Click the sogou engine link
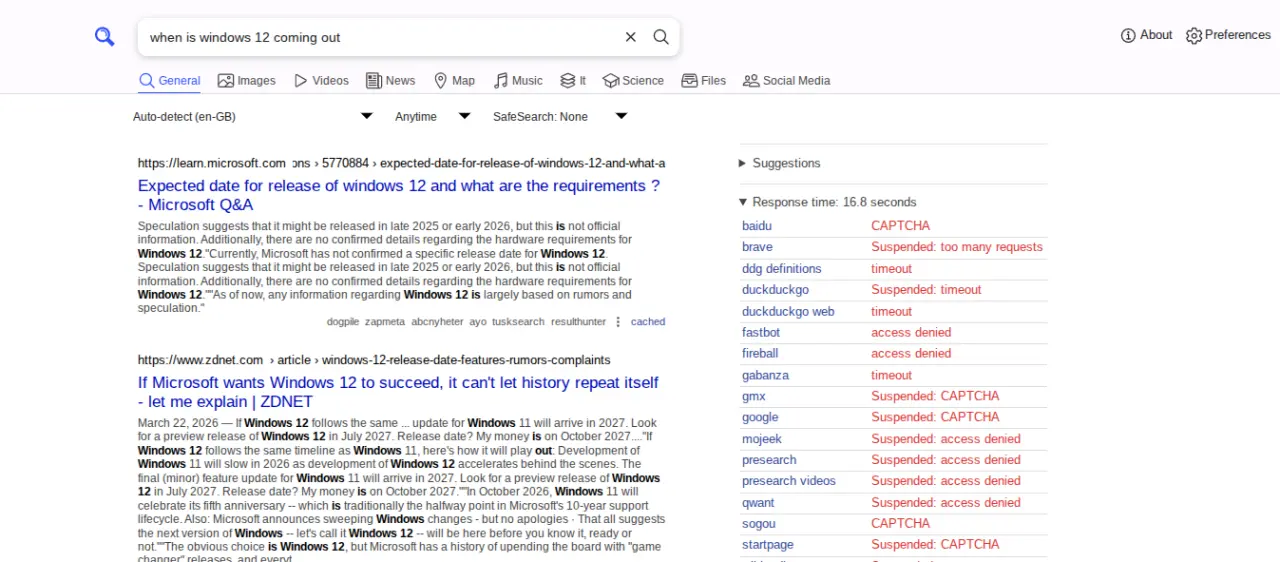1280x562 pixels. (759, 524)
